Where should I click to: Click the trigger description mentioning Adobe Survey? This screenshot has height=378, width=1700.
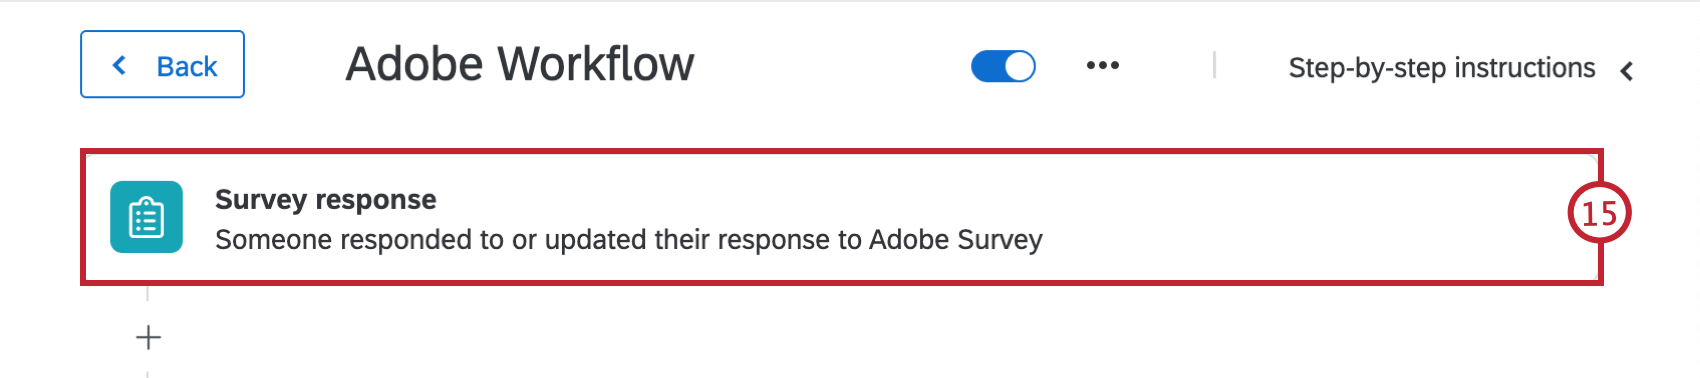(x=629, y=240)
